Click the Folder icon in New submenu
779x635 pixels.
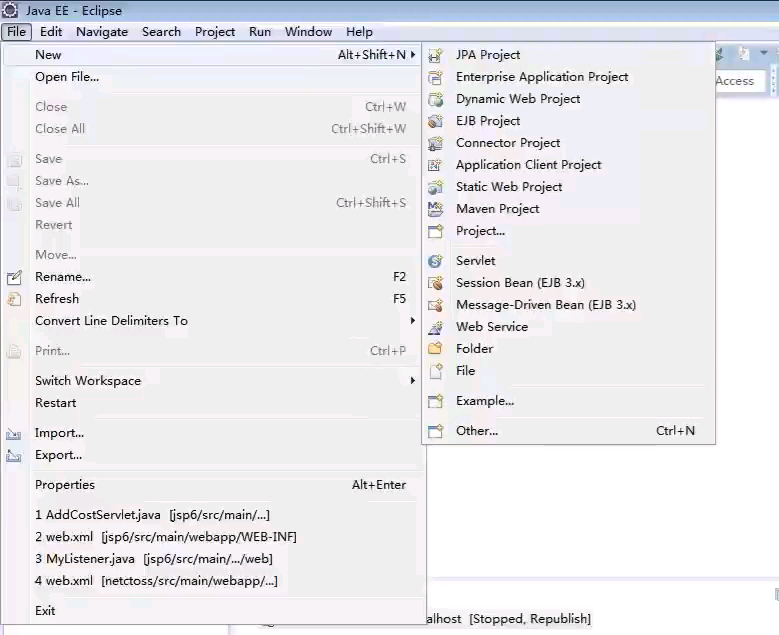pos(435,349)
